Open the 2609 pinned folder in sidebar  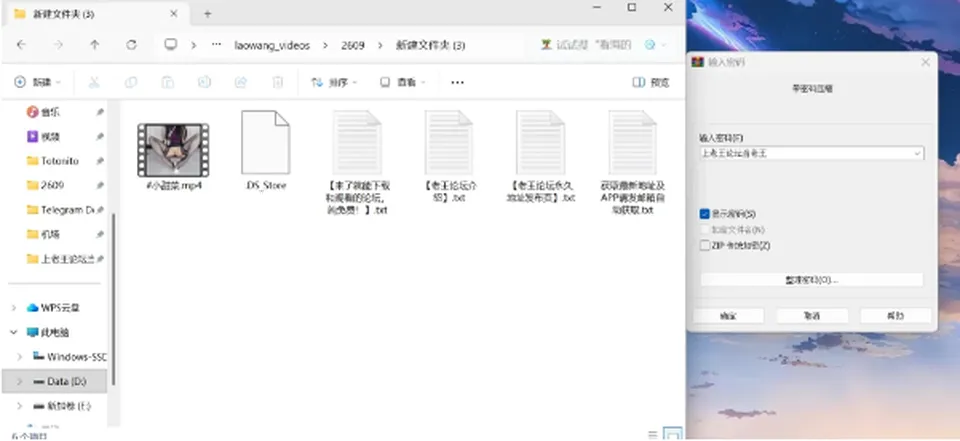click(45, 185)
